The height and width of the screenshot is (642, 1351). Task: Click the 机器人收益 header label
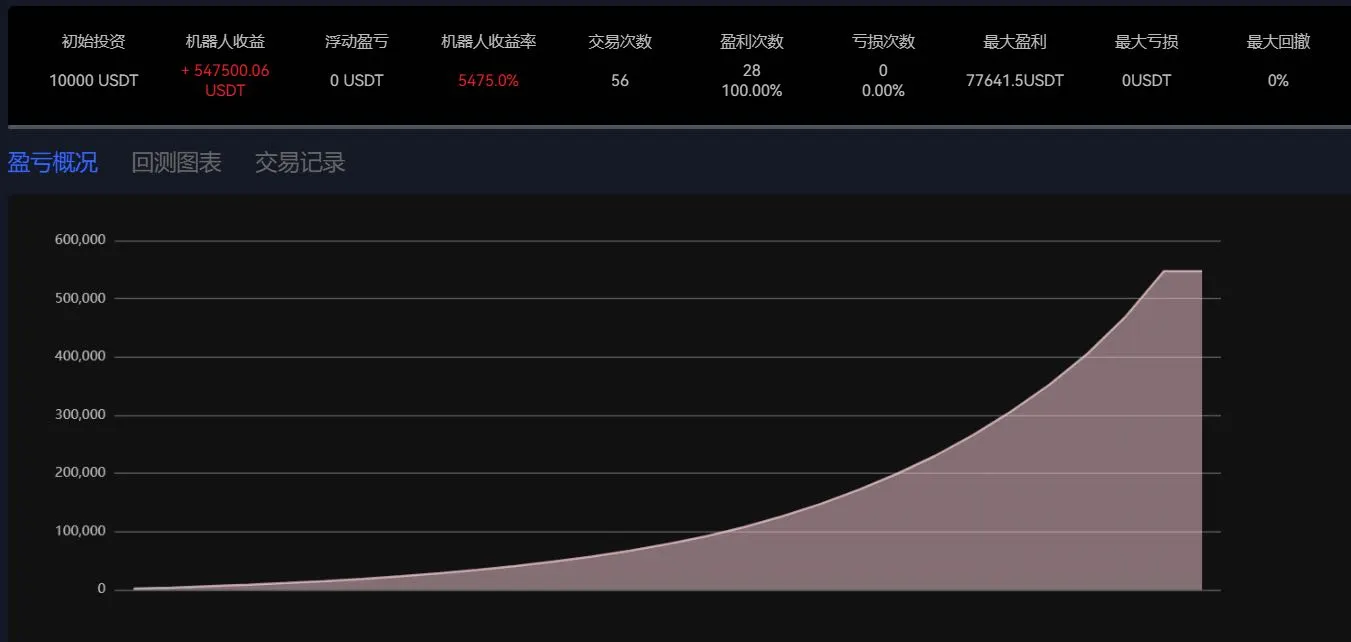[x=225, y=42]
